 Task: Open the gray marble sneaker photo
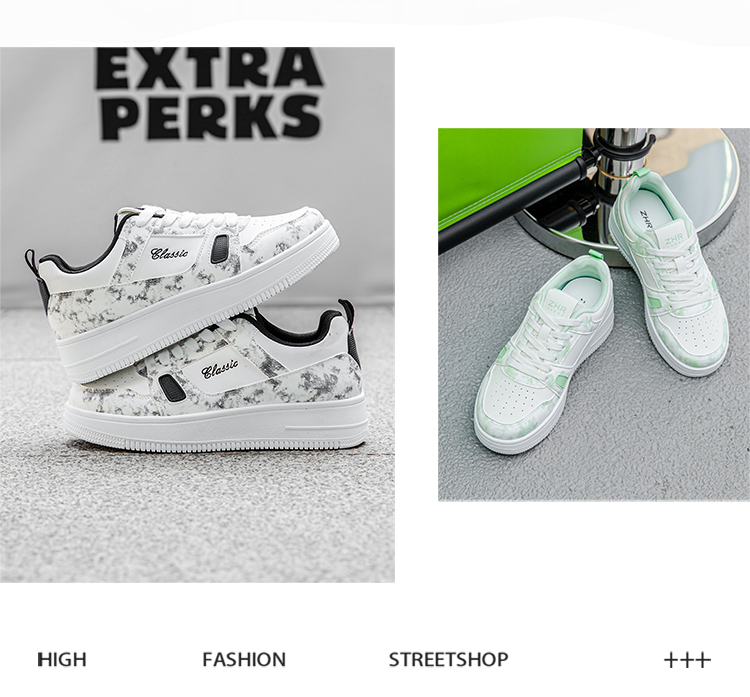point(197,315)
